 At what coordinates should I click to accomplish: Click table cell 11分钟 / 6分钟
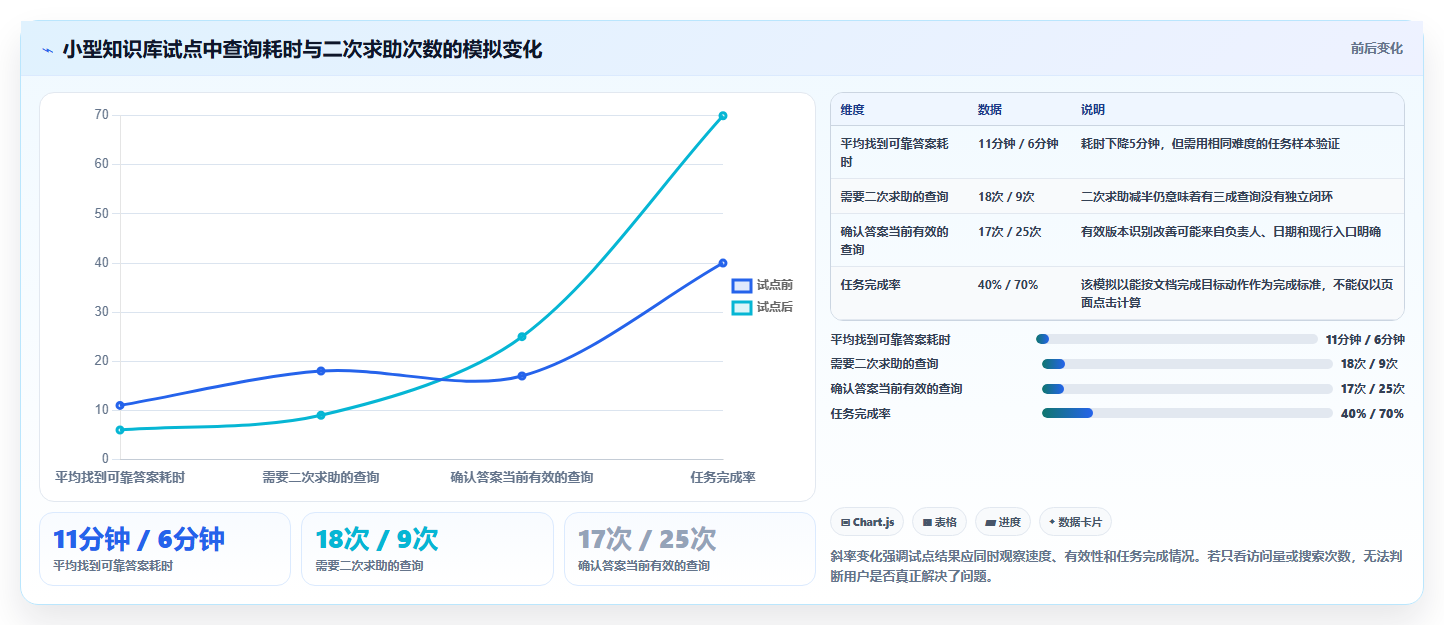click(1018, 144)
